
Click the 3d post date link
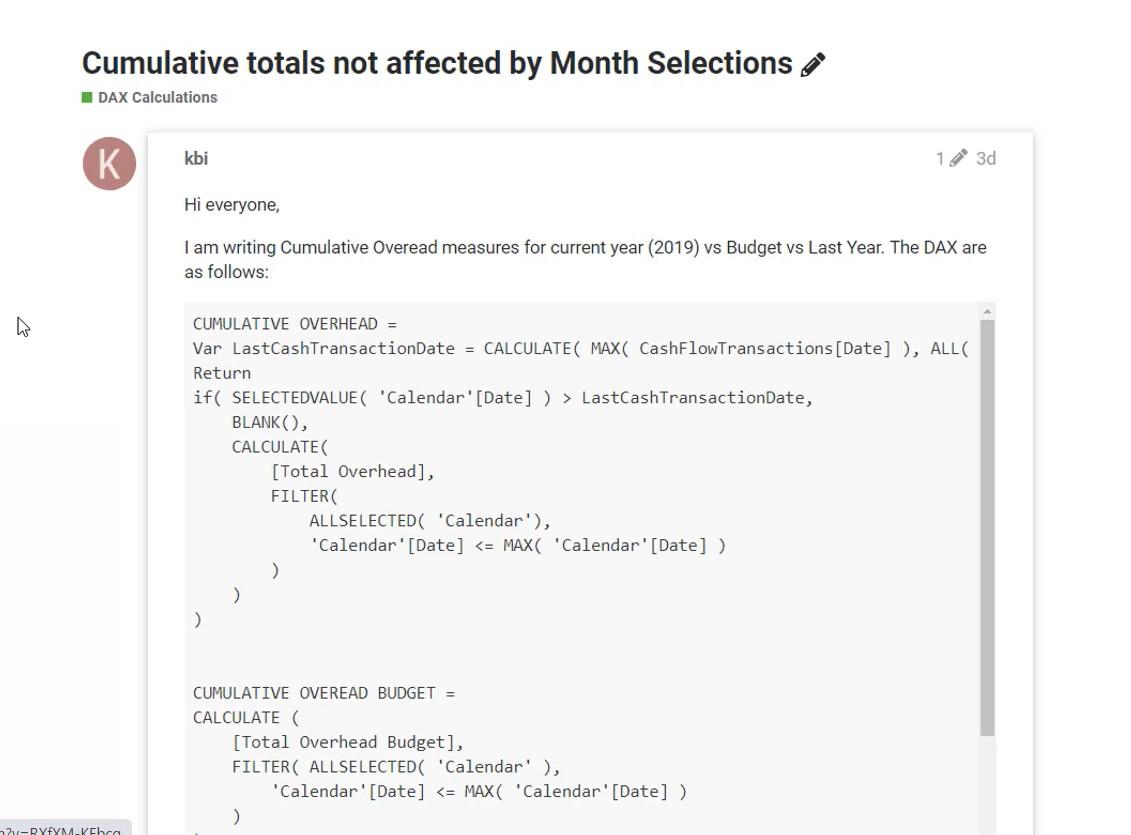tap(985, 159)
